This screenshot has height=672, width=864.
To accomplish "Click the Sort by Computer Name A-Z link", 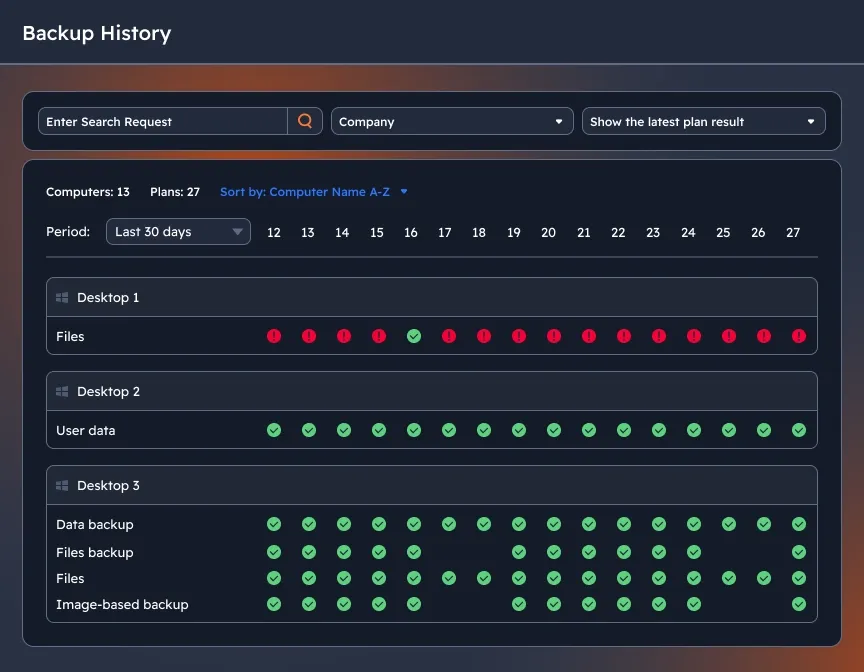I will 305,192.
